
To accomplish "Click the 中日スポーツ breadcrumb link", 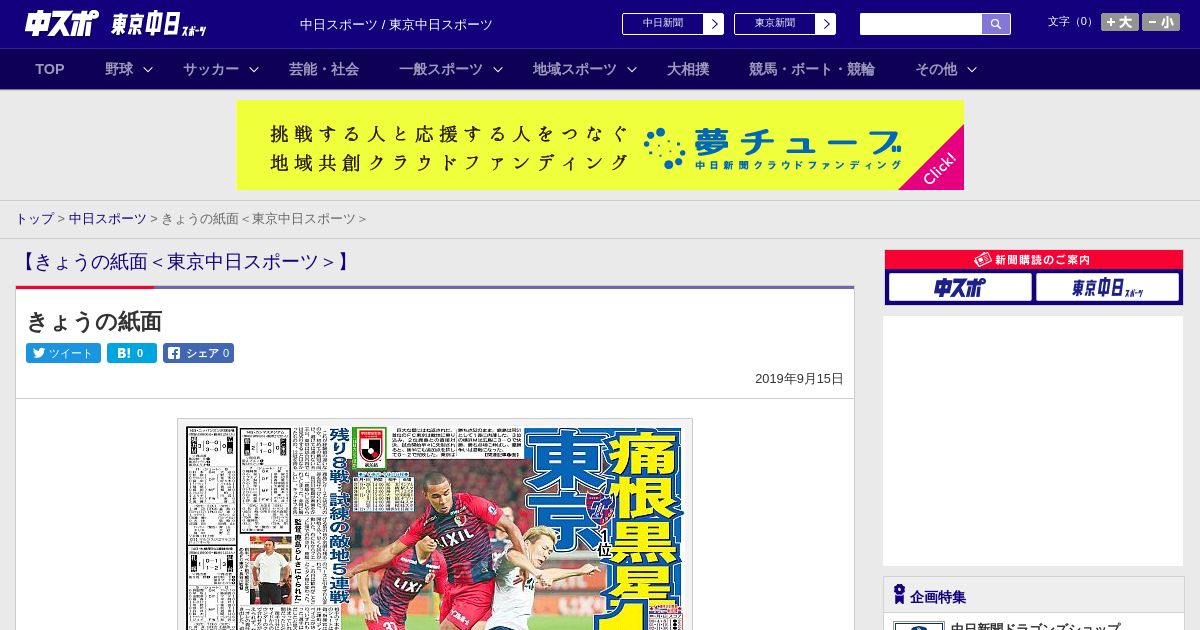I will pyautogui.click(x=108, y=218).
